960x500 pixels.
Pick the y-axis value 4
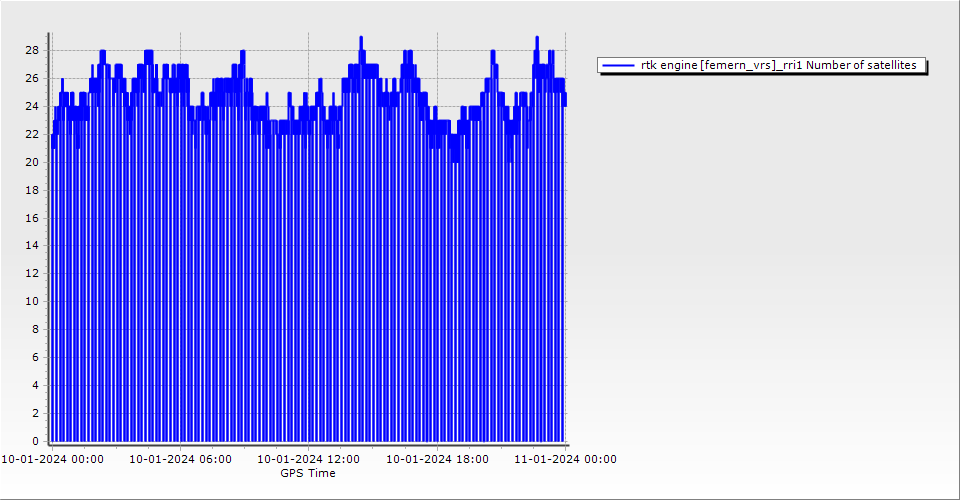click(x=35, y=385)
